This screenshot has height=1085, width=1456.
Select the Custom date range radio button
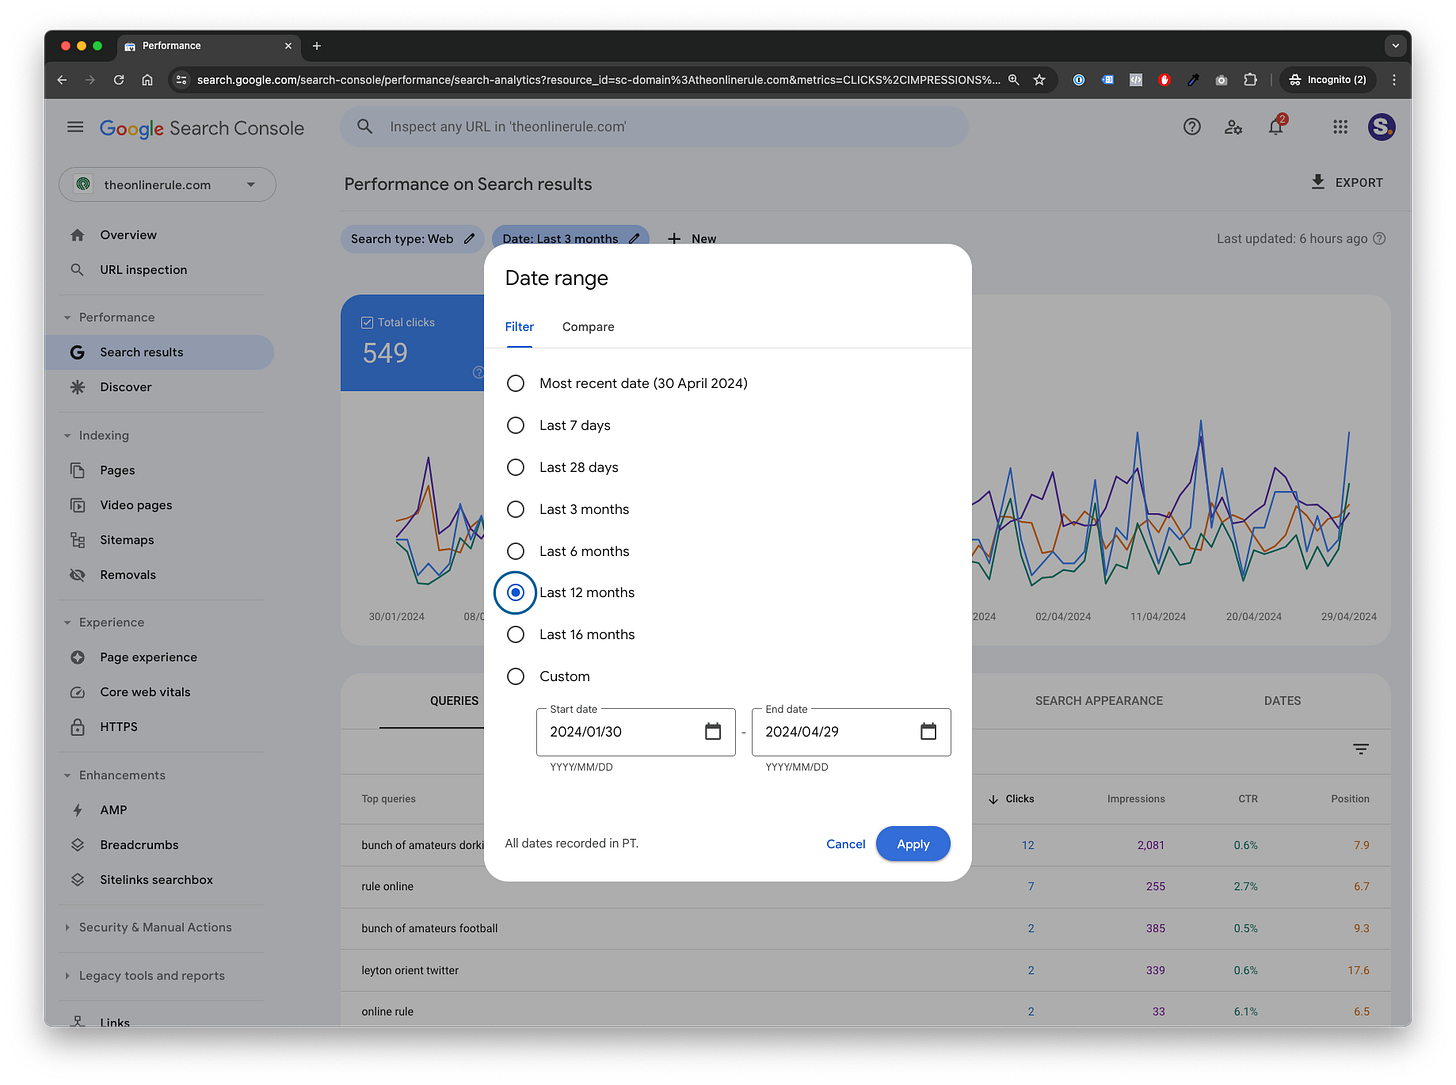516,676
